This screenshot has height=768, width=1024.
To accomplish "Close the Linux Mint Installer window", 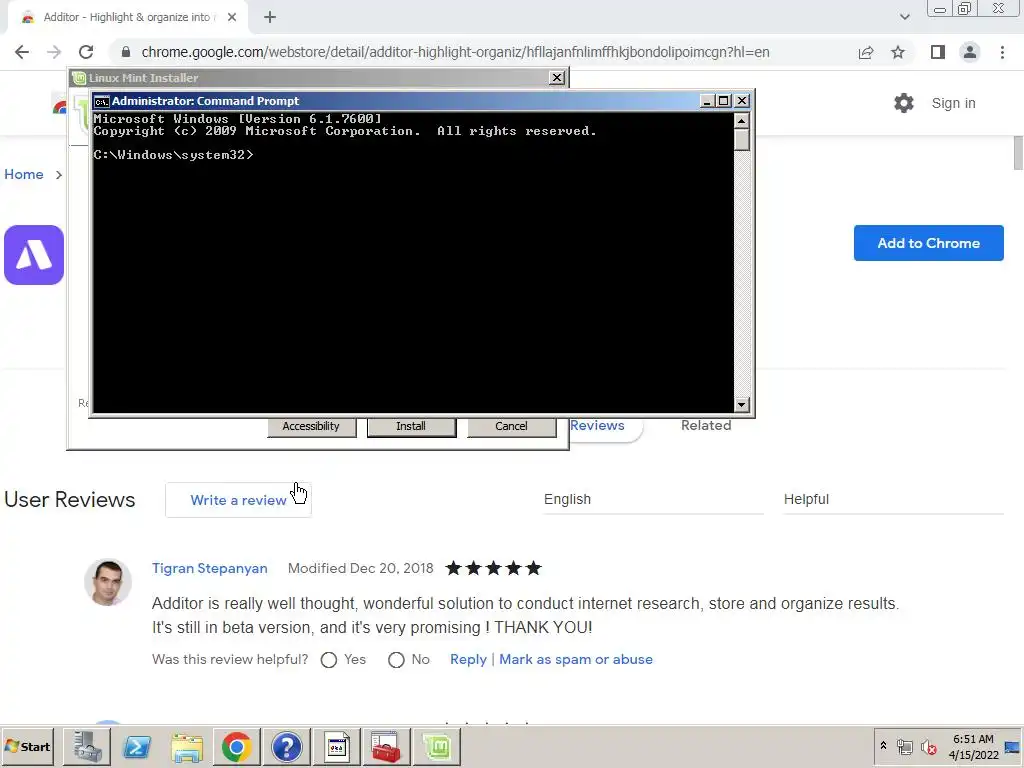I will pyautogui.click(x=556, y=78).
